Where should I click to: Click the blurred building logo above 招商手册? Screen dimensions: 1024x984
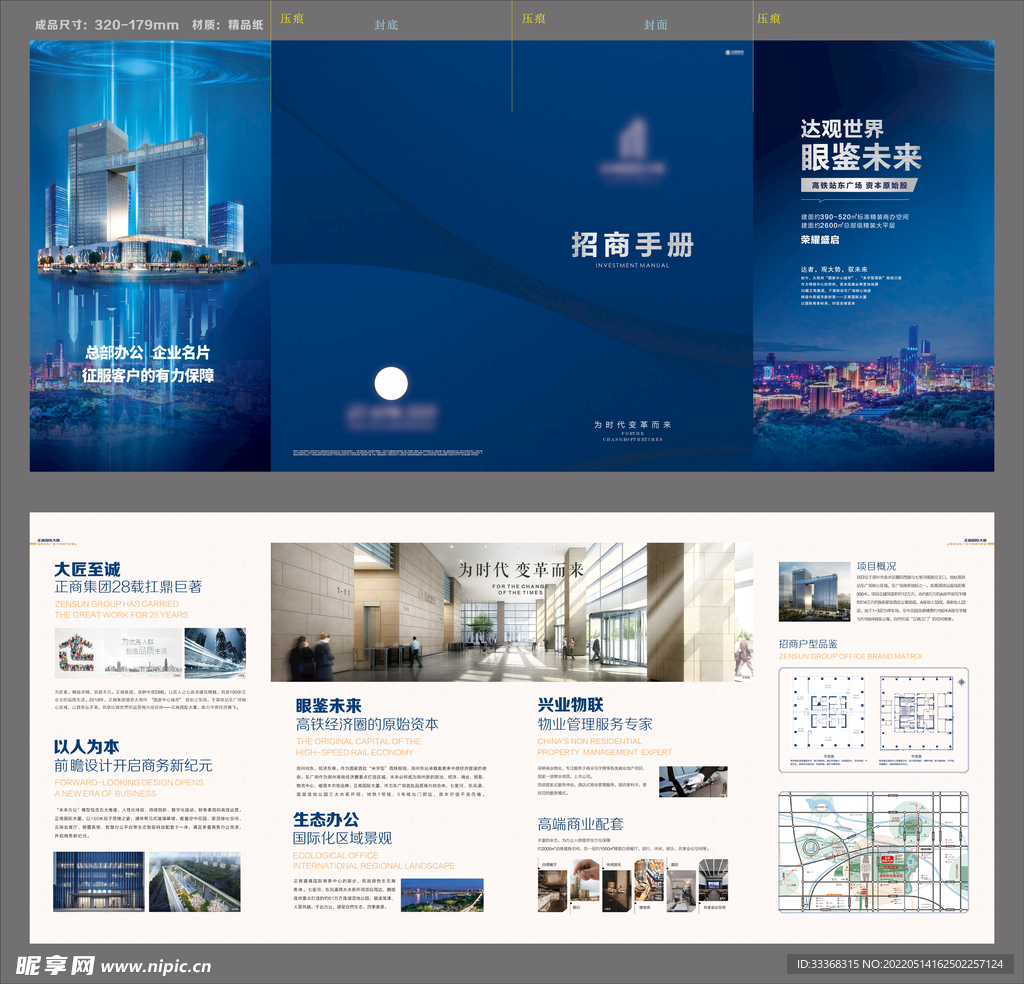pos(632,148)
